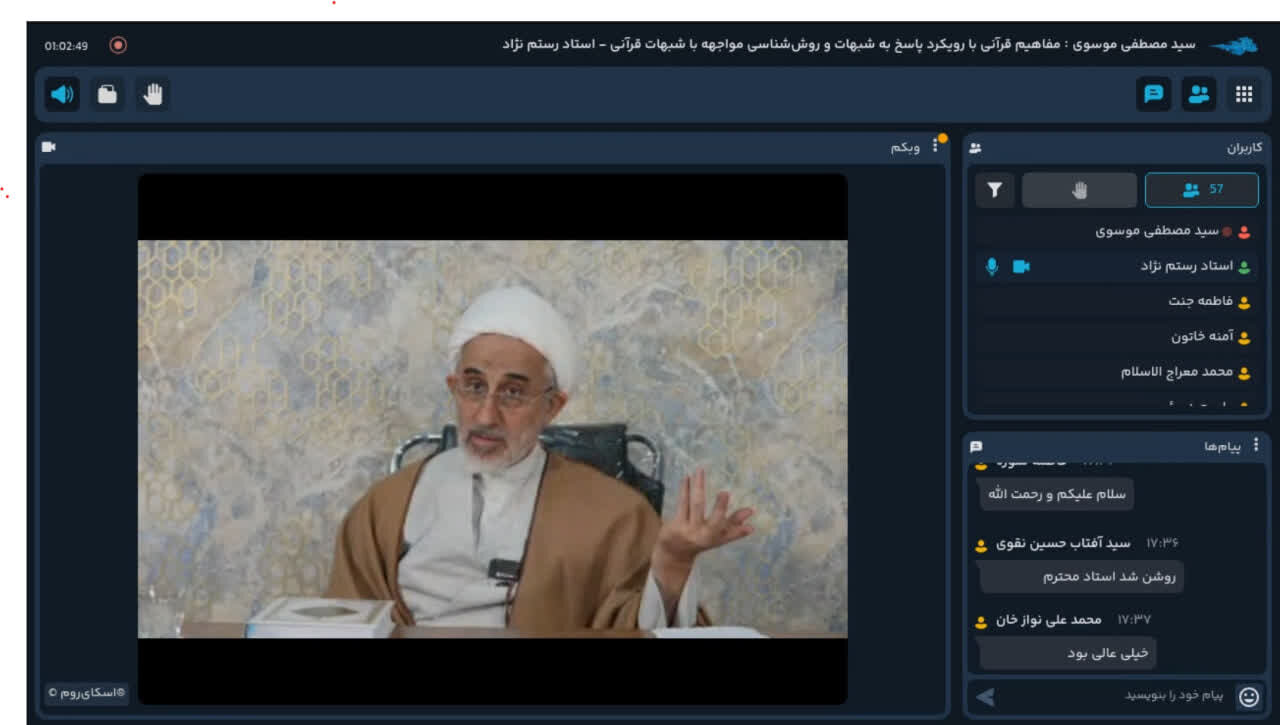Mute the speaker sound icon
The height and width of the screenshot is (725, 1280).
(62, 95)
